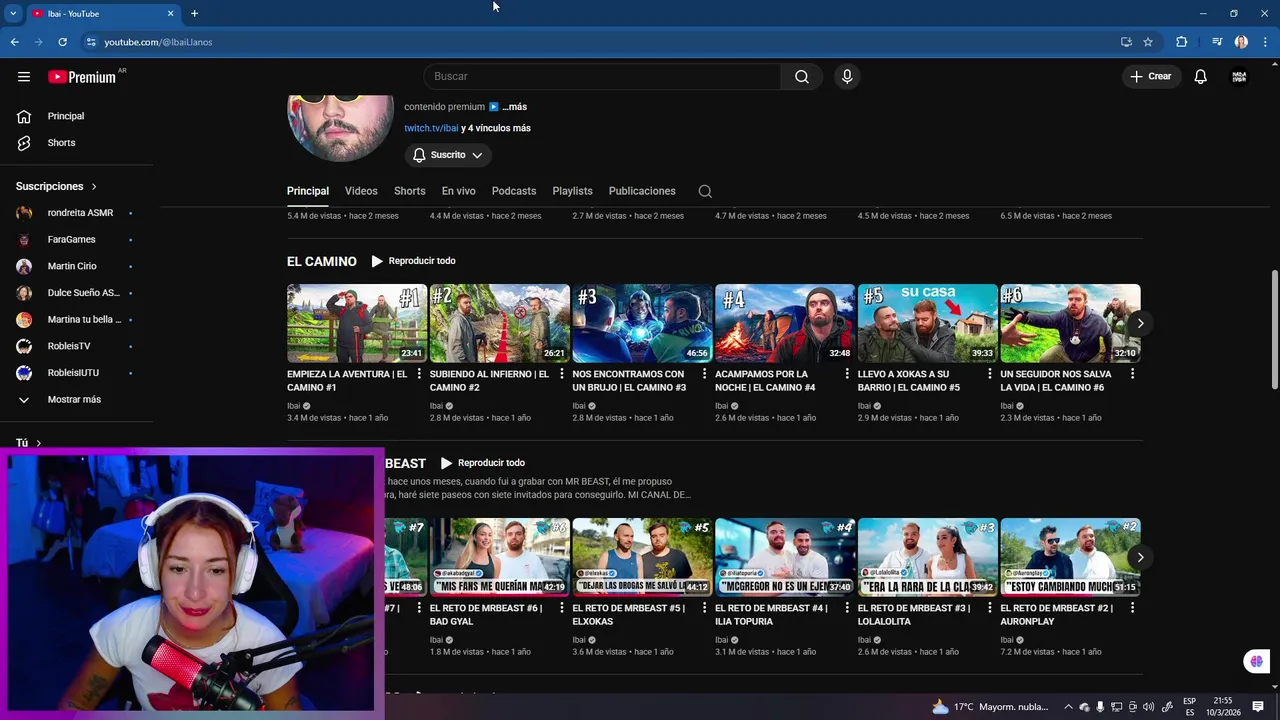Open Empieza la aventura #1 thumbnail
Image resolution: width=1280 pixels, height=720 pixels.
(357, 323)
